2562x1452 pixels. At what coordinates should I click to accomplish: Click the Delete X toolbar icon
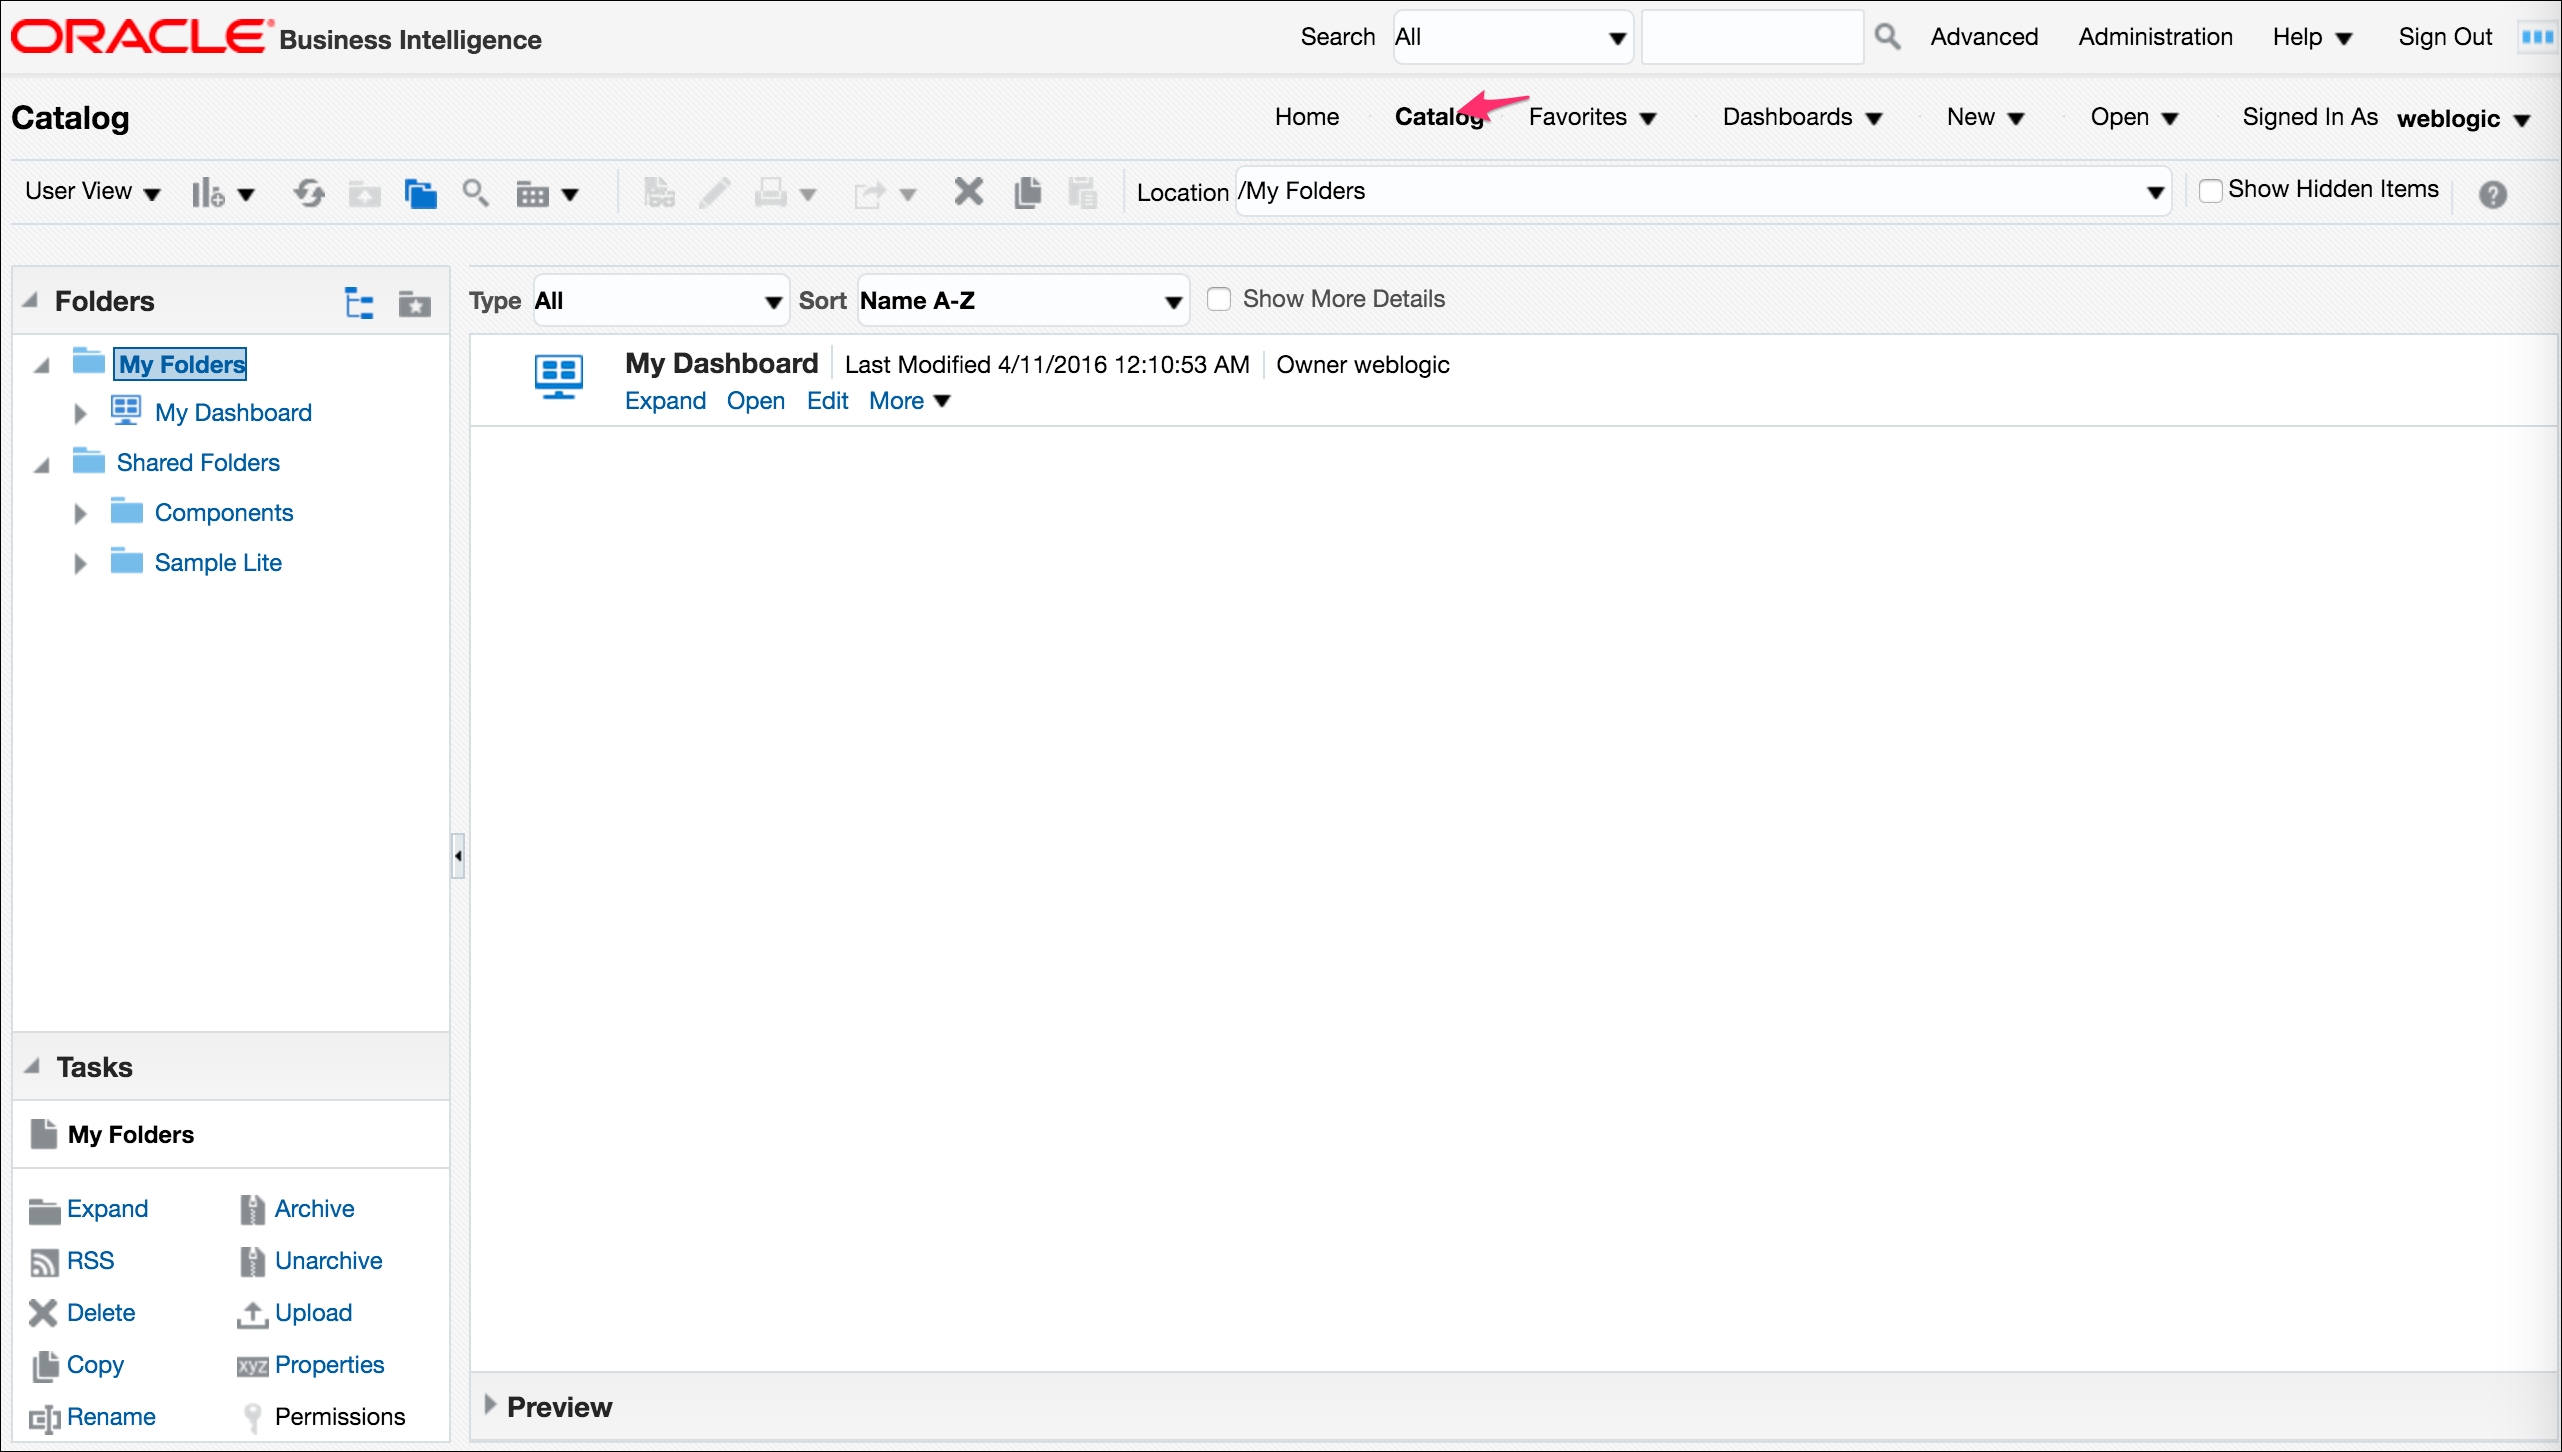click(968, 191)
